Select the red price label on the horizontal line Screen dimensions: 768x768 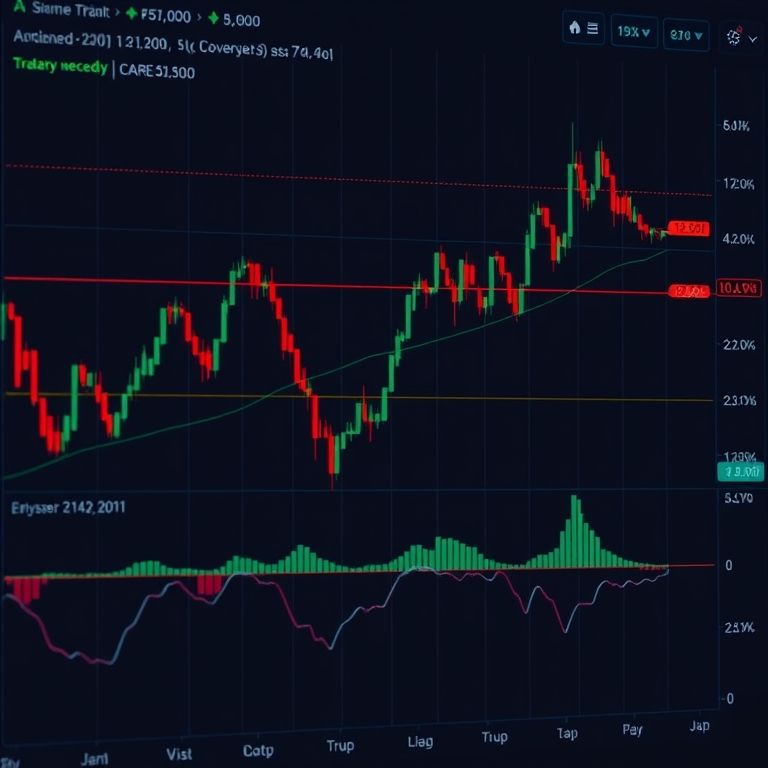click(x=688, y=291)
